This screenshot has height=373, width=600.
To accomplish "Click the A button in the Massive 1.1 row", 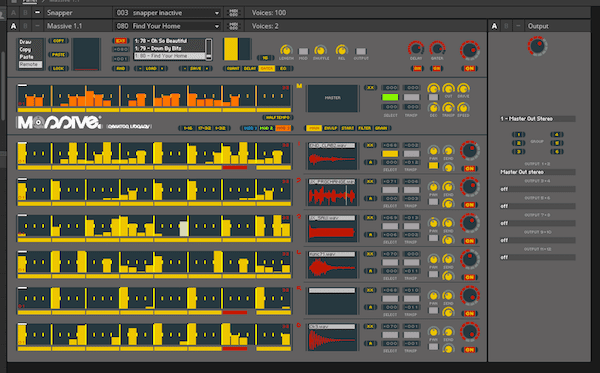I will [14, 26].
